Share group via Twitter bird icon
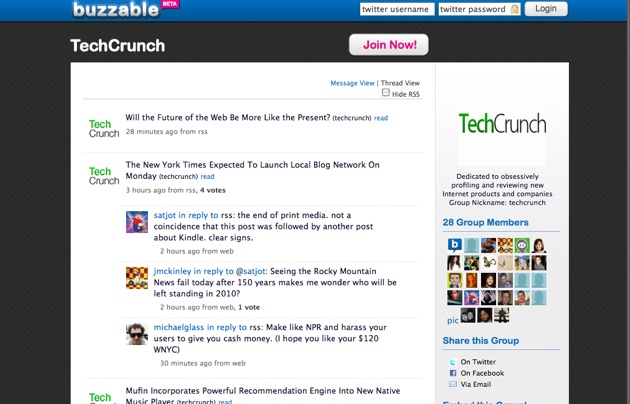630x404 pixels. [x=453, y=362]
